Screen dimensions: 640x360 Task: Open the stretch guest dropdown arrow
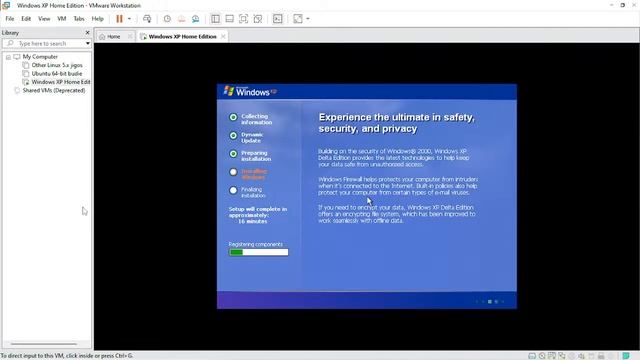(308, 19)
